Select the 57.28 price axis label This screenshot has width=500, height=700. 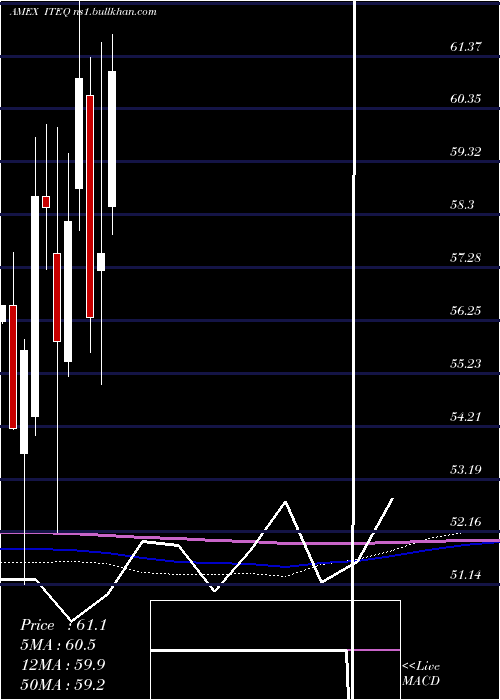[x=466, y=258]
